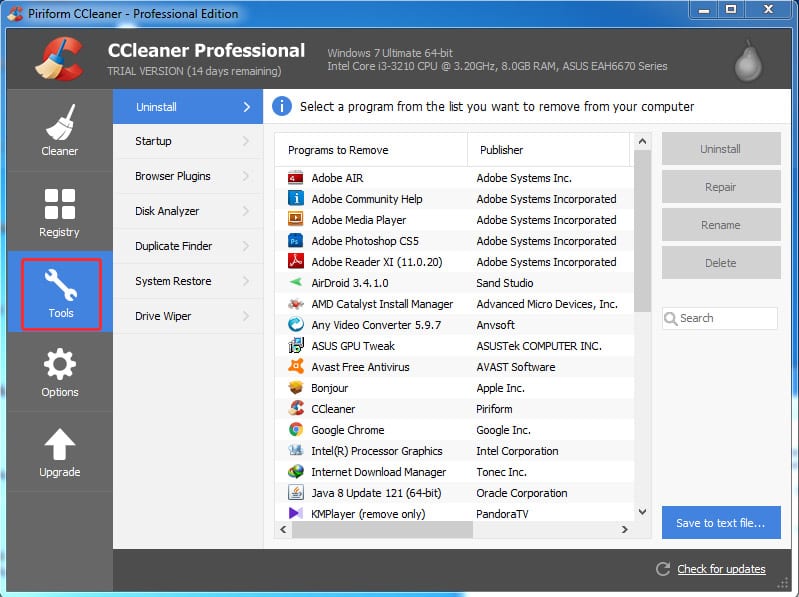Click the Google Chrome icon in list
This screenshot has height=597, width=799.
click(x=296, y=430)
